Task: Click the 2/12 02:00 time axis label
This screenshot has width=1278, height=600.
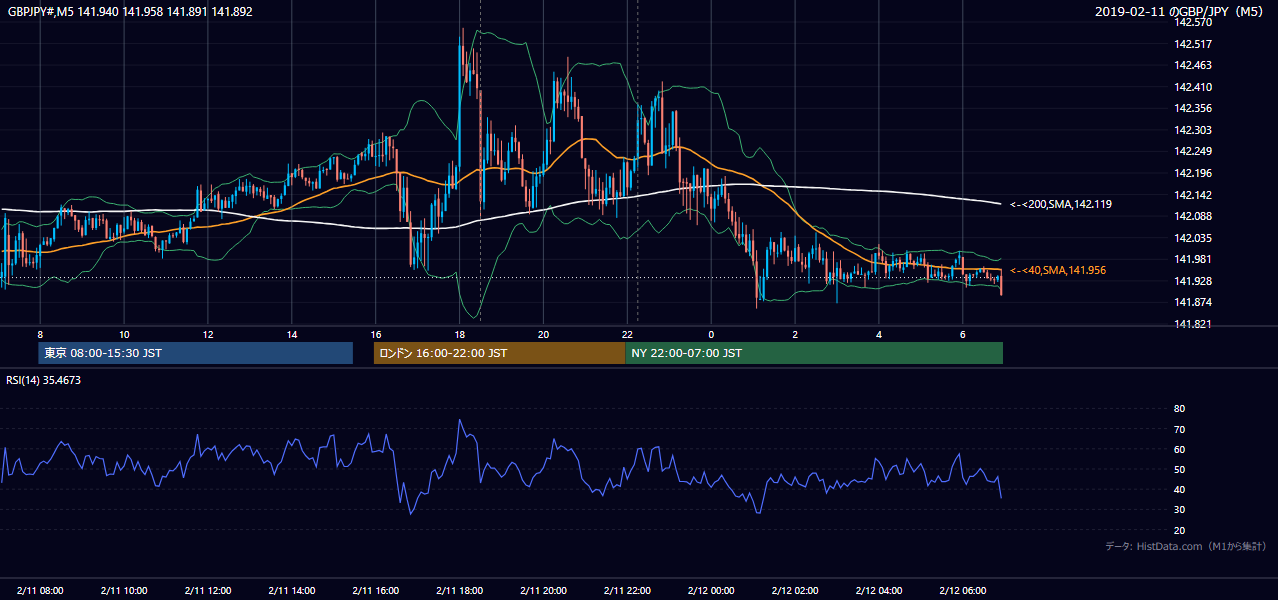Action: point(795,591)
